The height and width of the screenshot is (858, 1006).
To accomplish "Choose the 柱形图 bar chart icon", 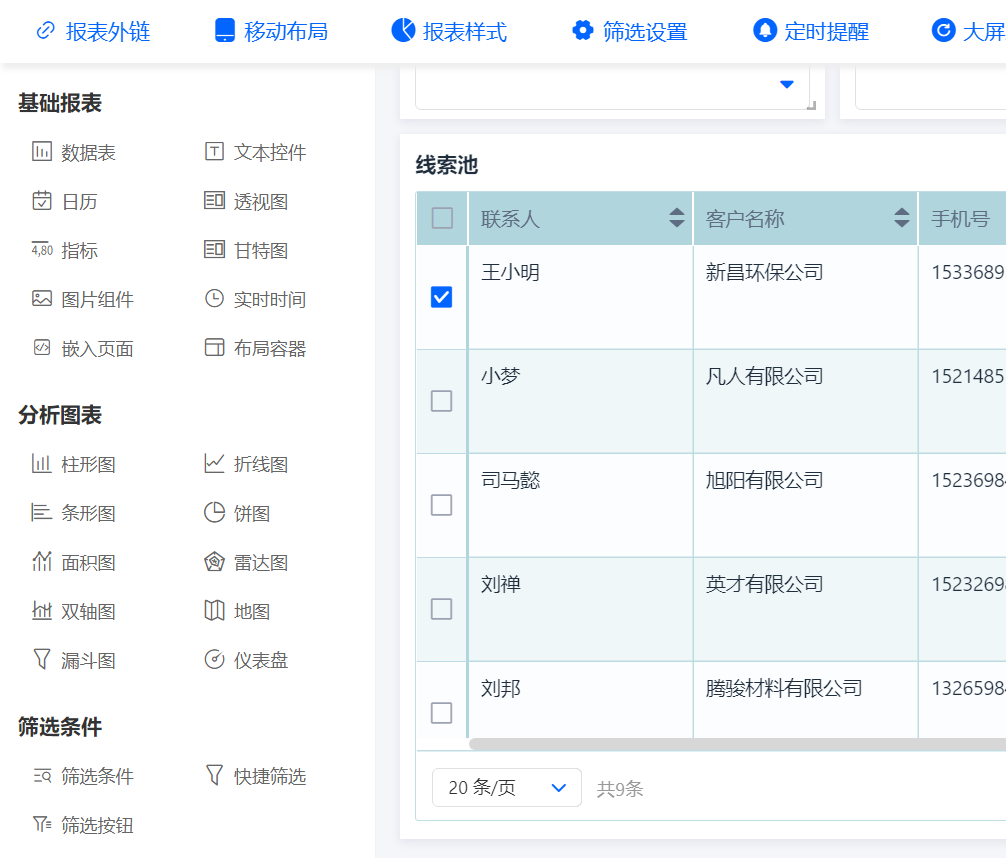I will (42, 464).
